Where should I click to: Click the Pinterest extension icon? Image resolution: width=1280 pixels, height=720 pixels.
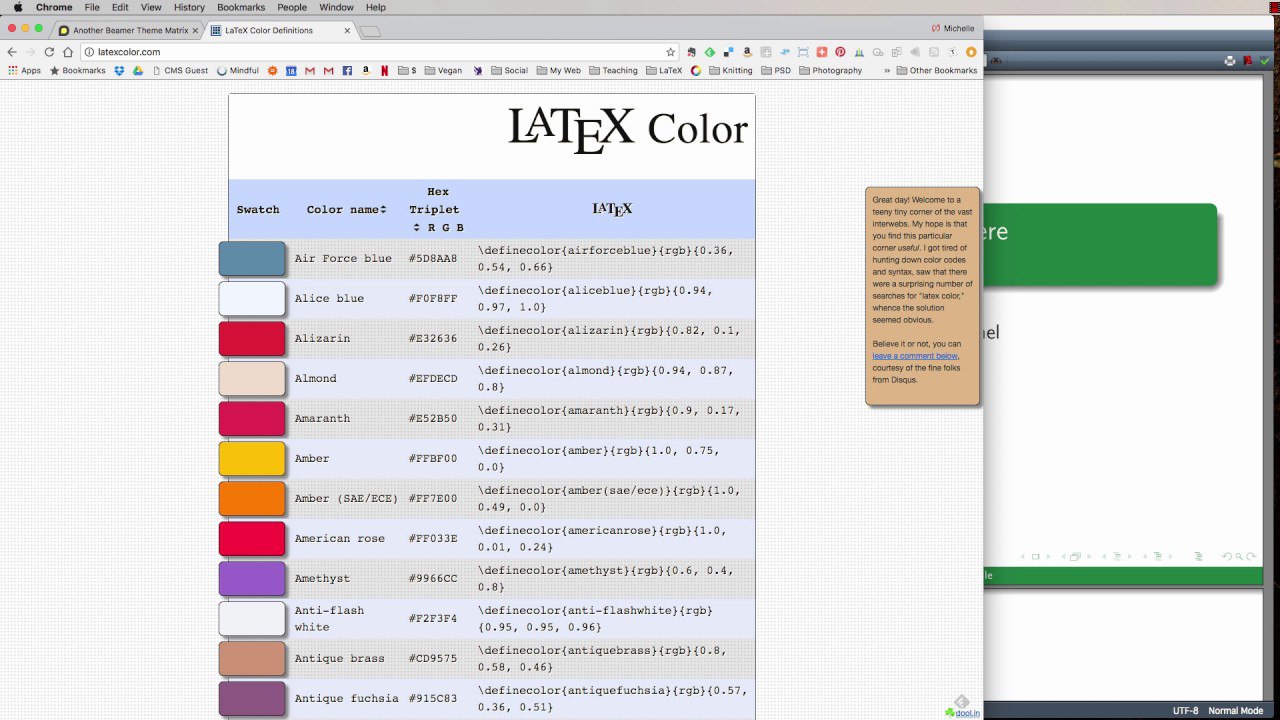pos(840,52)
